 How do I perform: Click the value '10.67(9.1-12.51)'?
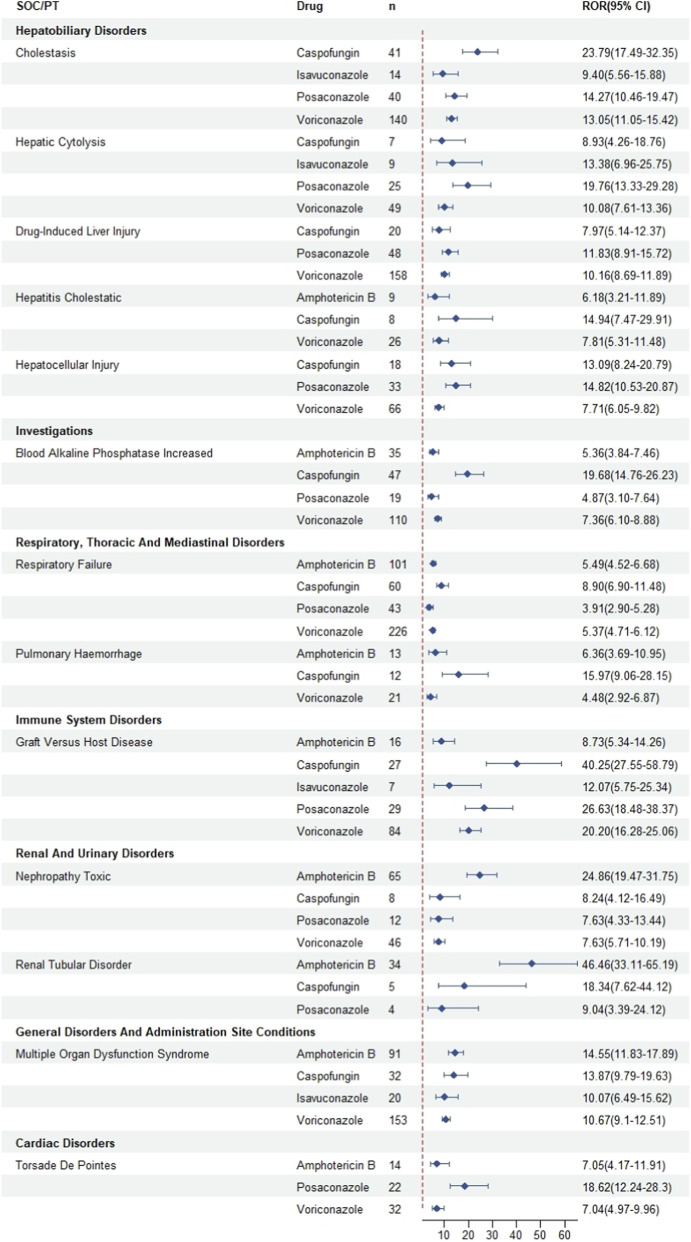[x=610, y=1119]
